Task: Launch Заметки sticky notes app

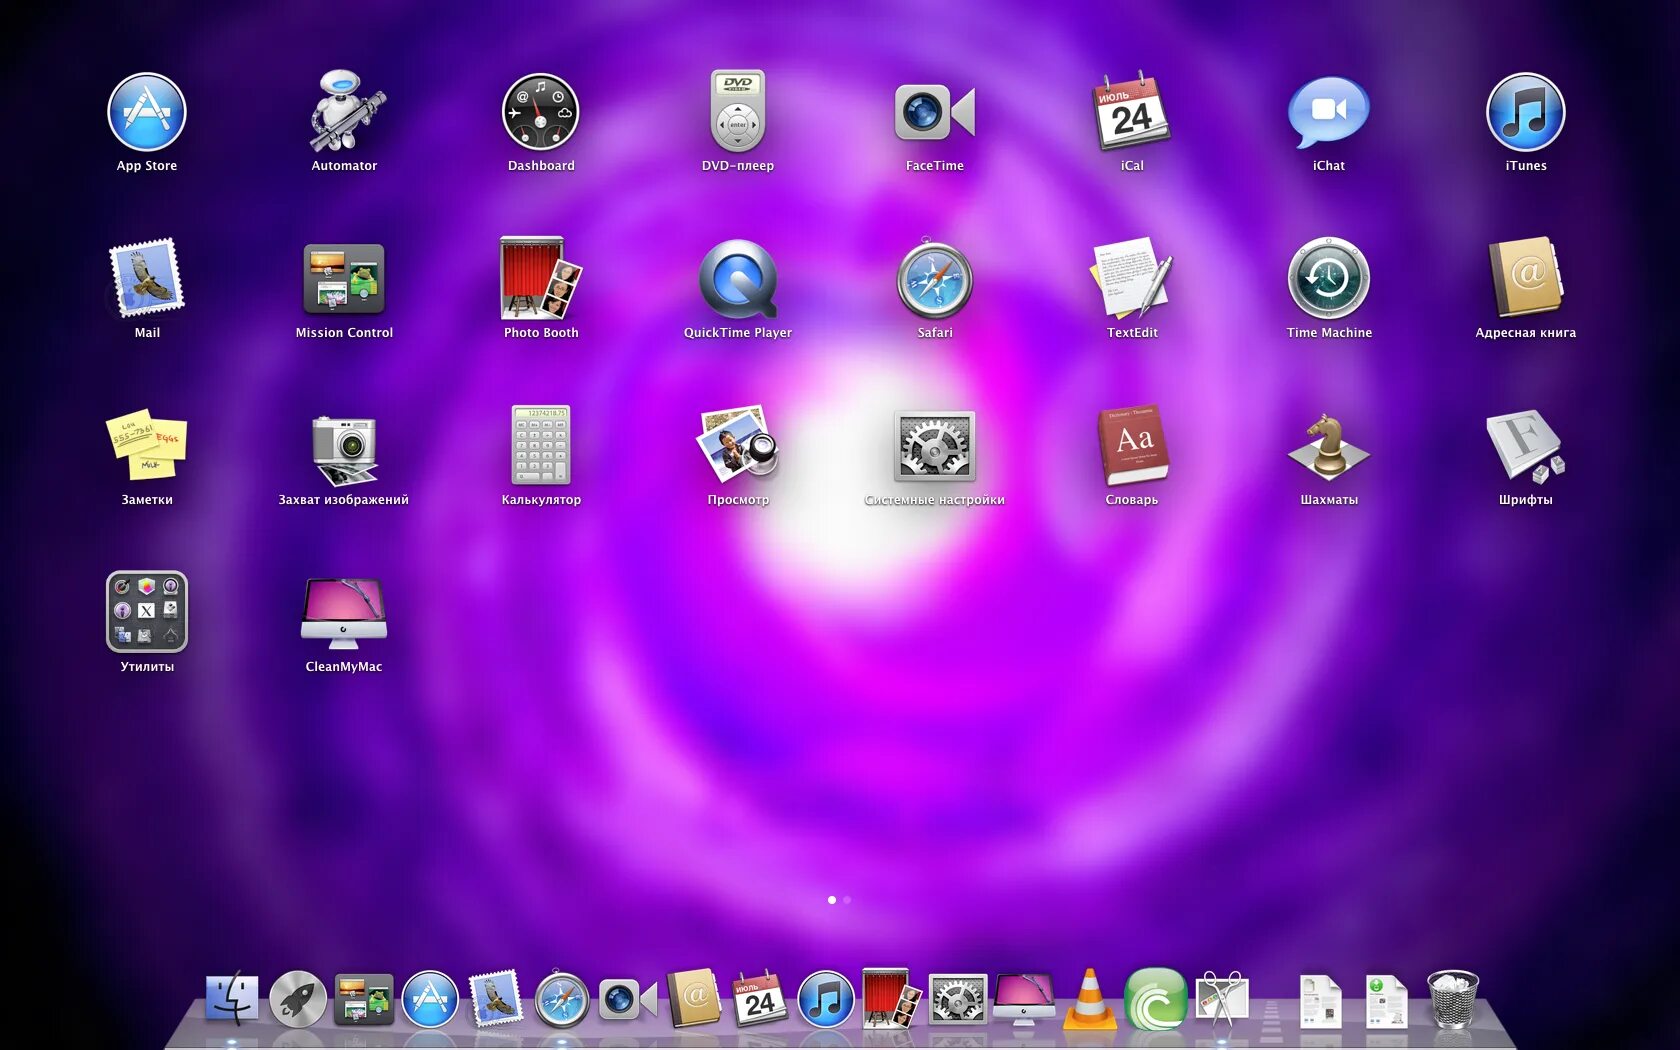Action: point(147,445)
